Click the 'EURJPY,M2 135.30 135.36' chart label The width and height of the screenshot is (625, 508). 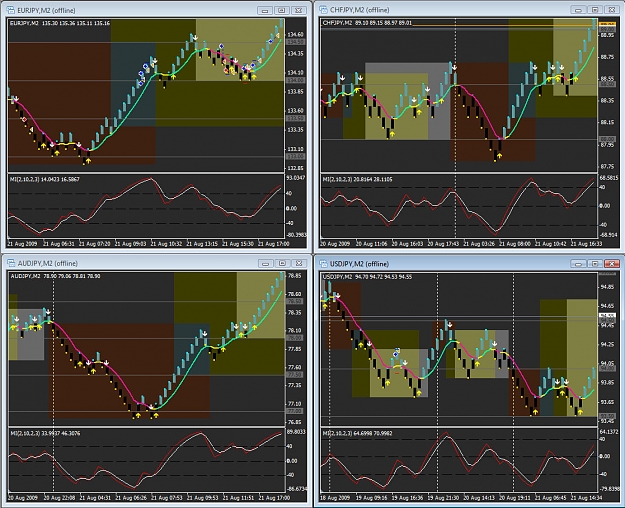60,23
